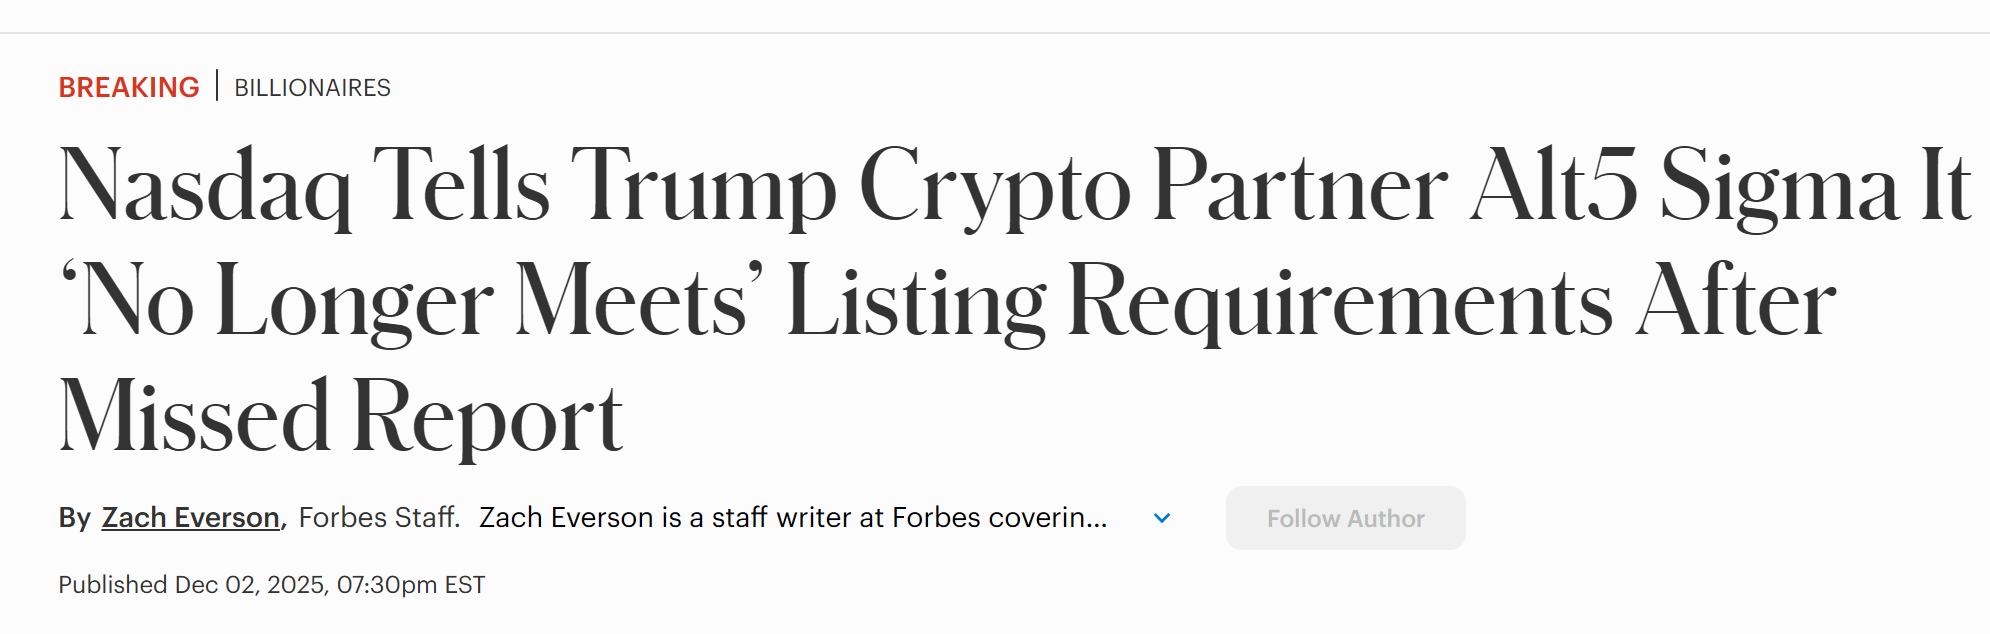The height and width of the screenshot is (634, 1990).
Task: Click the date "Dec 02, 2025"
Action: pyautogui.click(x=251, y=585)
